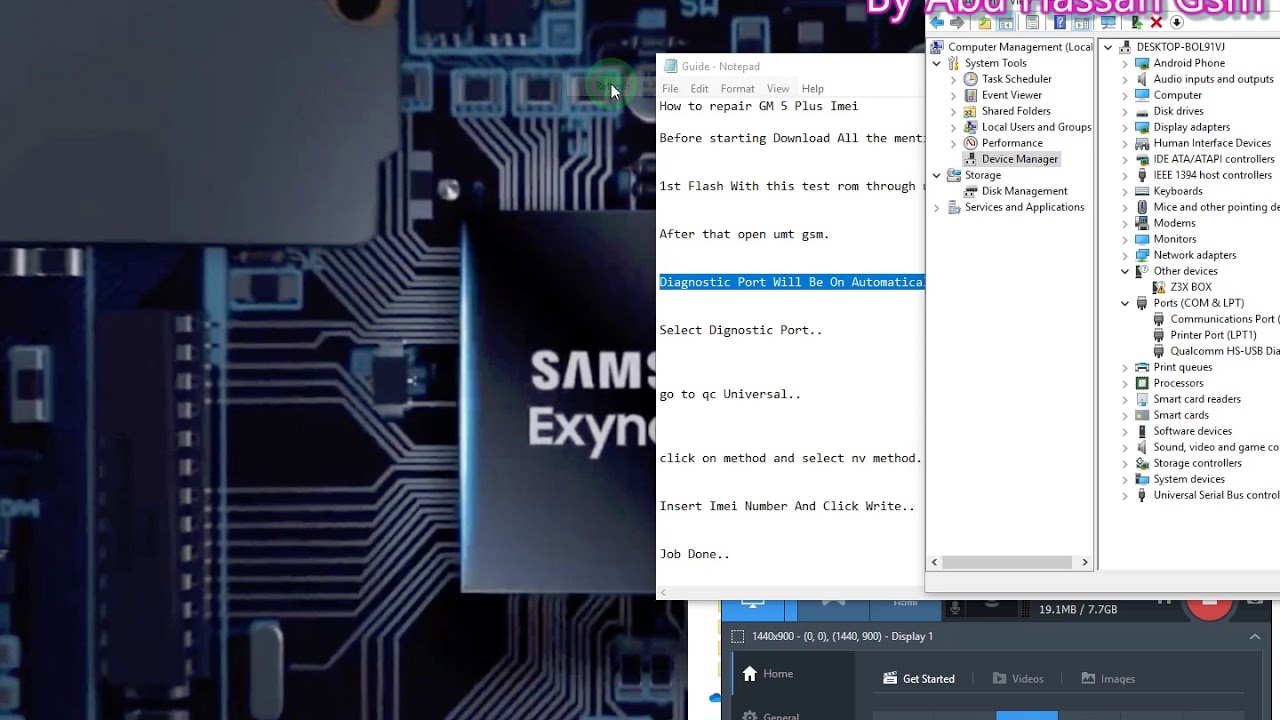Click the selection rectangle icon beside 1440x900
This screenshot has height=720, width=1280.
tap(738, 636)
